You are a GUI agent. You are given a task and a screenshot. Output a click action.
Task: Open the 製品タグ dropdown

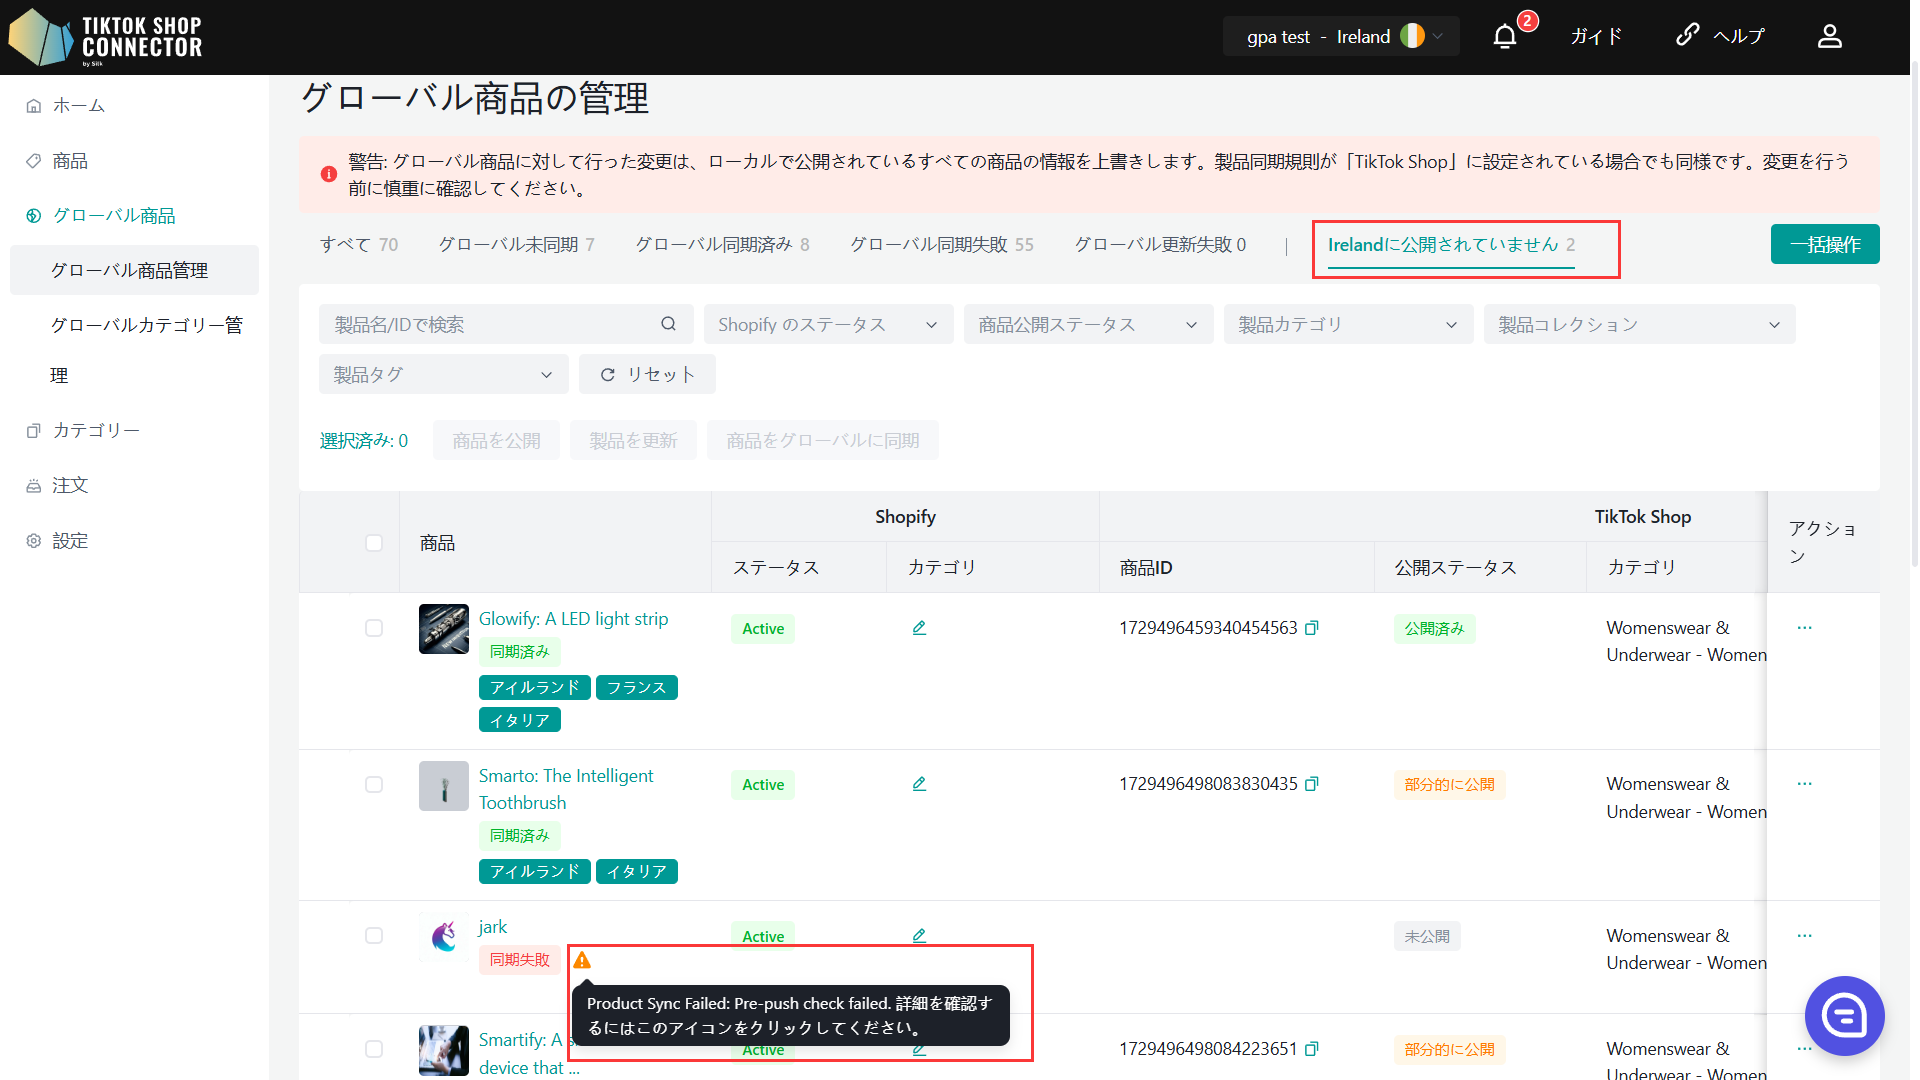click(x=443, y=374)
